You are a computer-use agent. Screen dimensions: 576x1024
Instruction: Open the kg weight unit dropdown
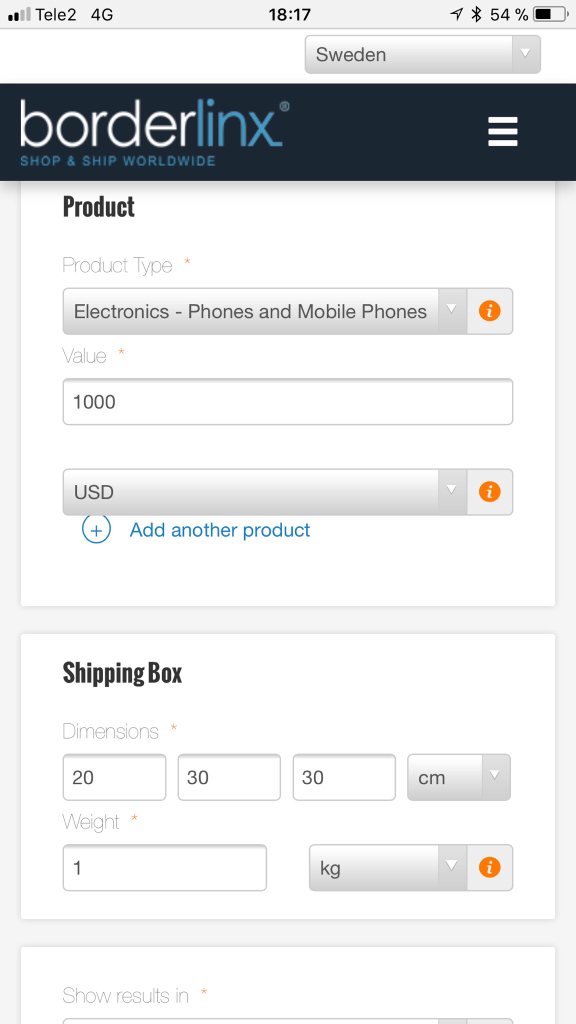(x=388, y=867)
